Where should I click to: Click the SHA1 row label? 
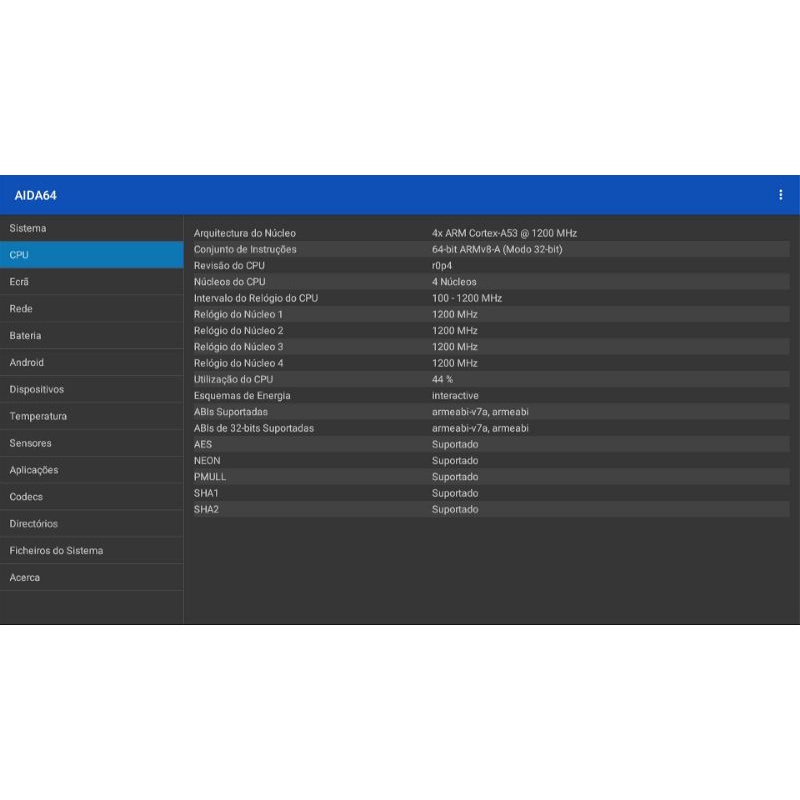pyautogui.click(x=206, y=493)
